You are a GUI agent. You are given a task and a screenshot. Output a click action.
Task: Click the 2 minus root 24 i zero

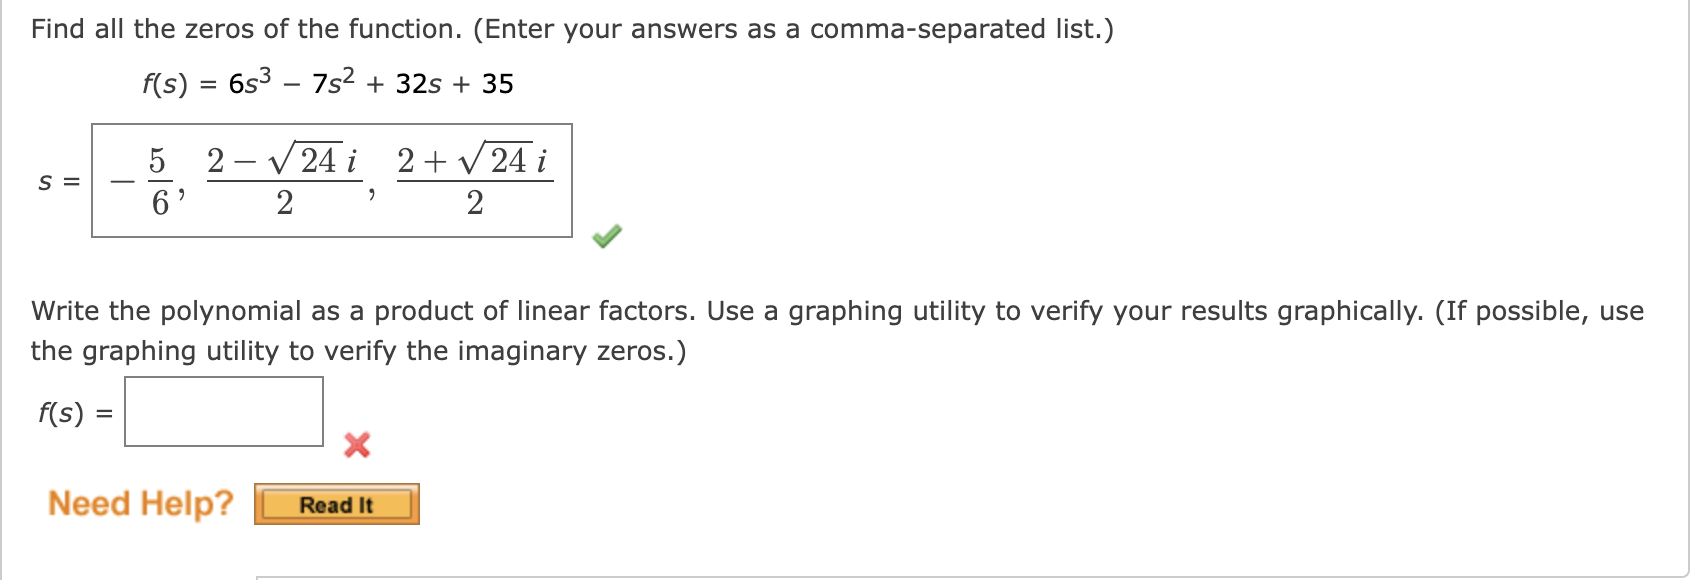[x=284, y=181]
